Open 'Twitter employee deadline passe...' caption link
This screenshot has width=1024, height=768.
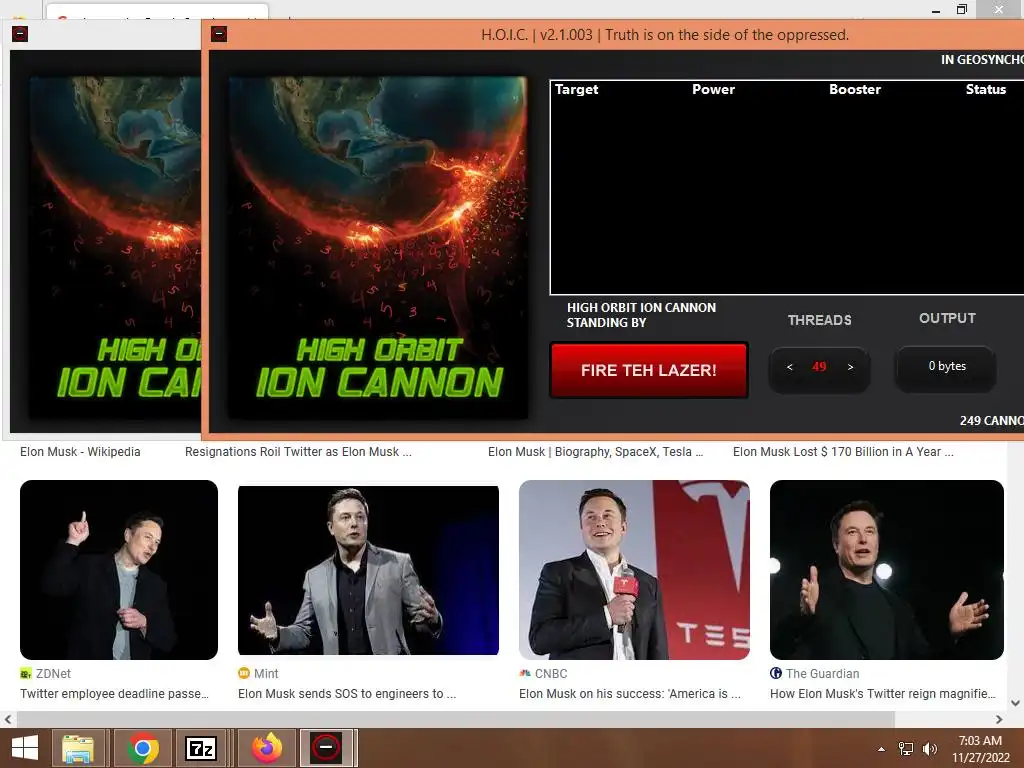click(114, 694)
